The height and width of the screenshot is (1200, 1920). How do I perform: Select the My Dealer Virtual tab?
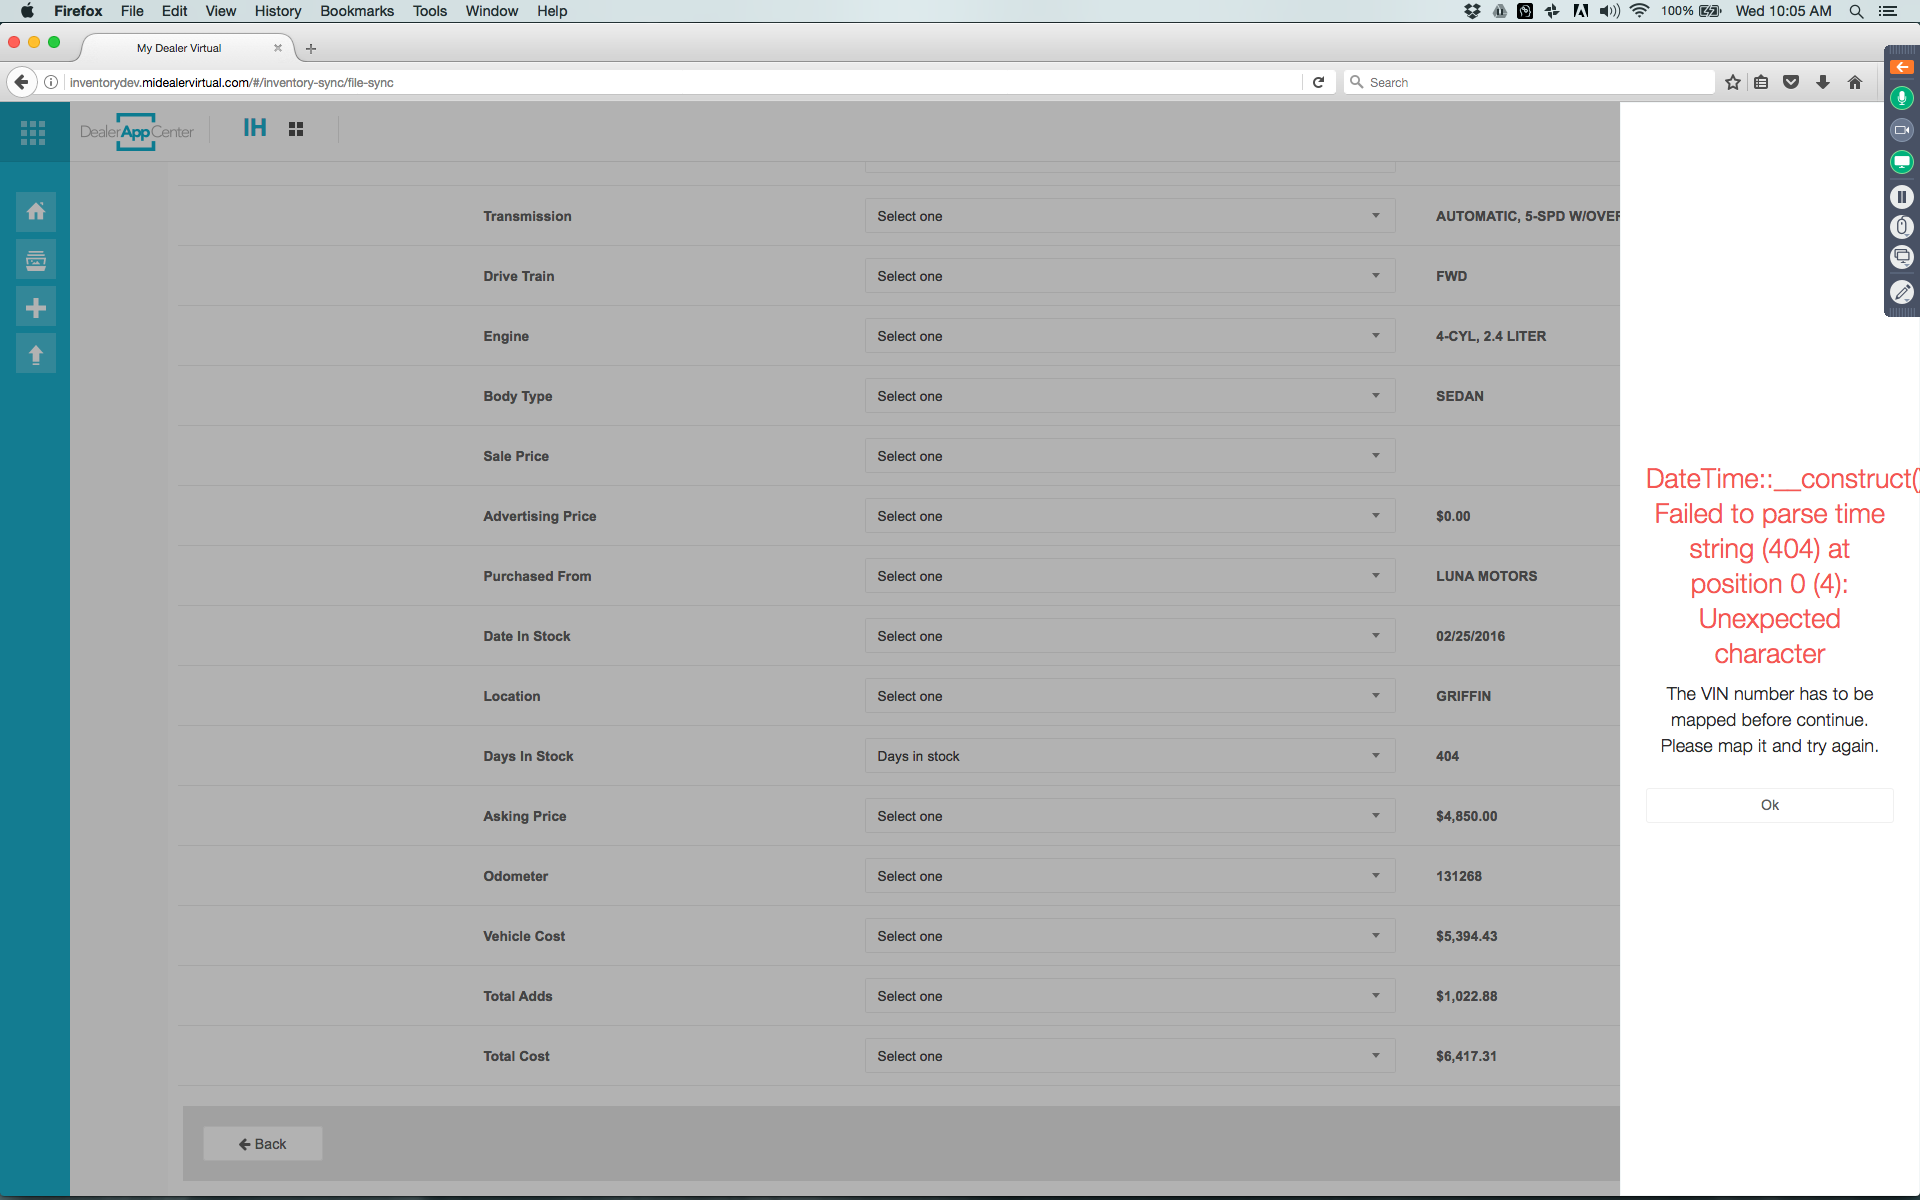pos(179,48)
